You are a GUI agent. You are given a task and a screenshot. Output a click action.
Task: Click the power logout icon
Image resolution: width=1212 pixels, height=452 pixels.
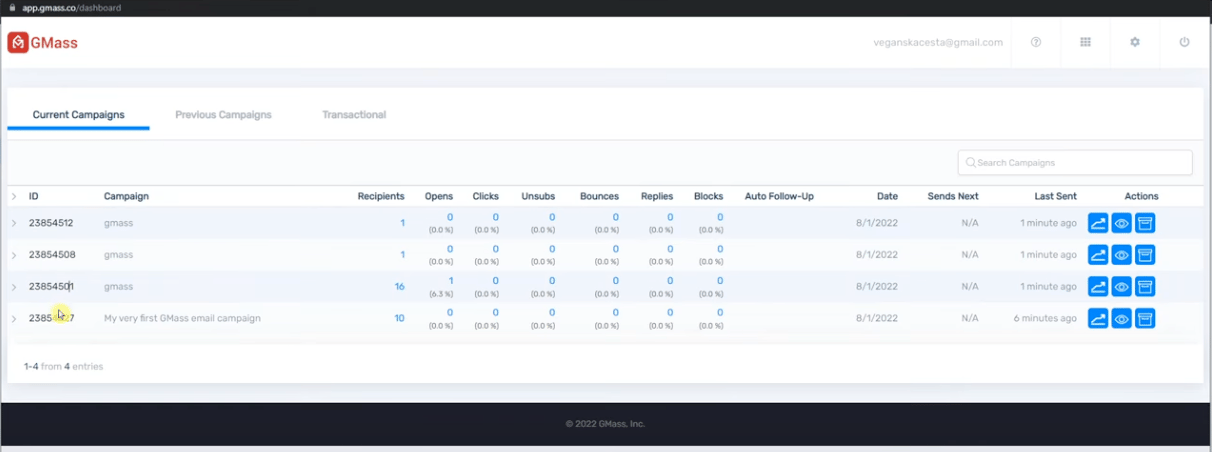tap(1184, 42)
